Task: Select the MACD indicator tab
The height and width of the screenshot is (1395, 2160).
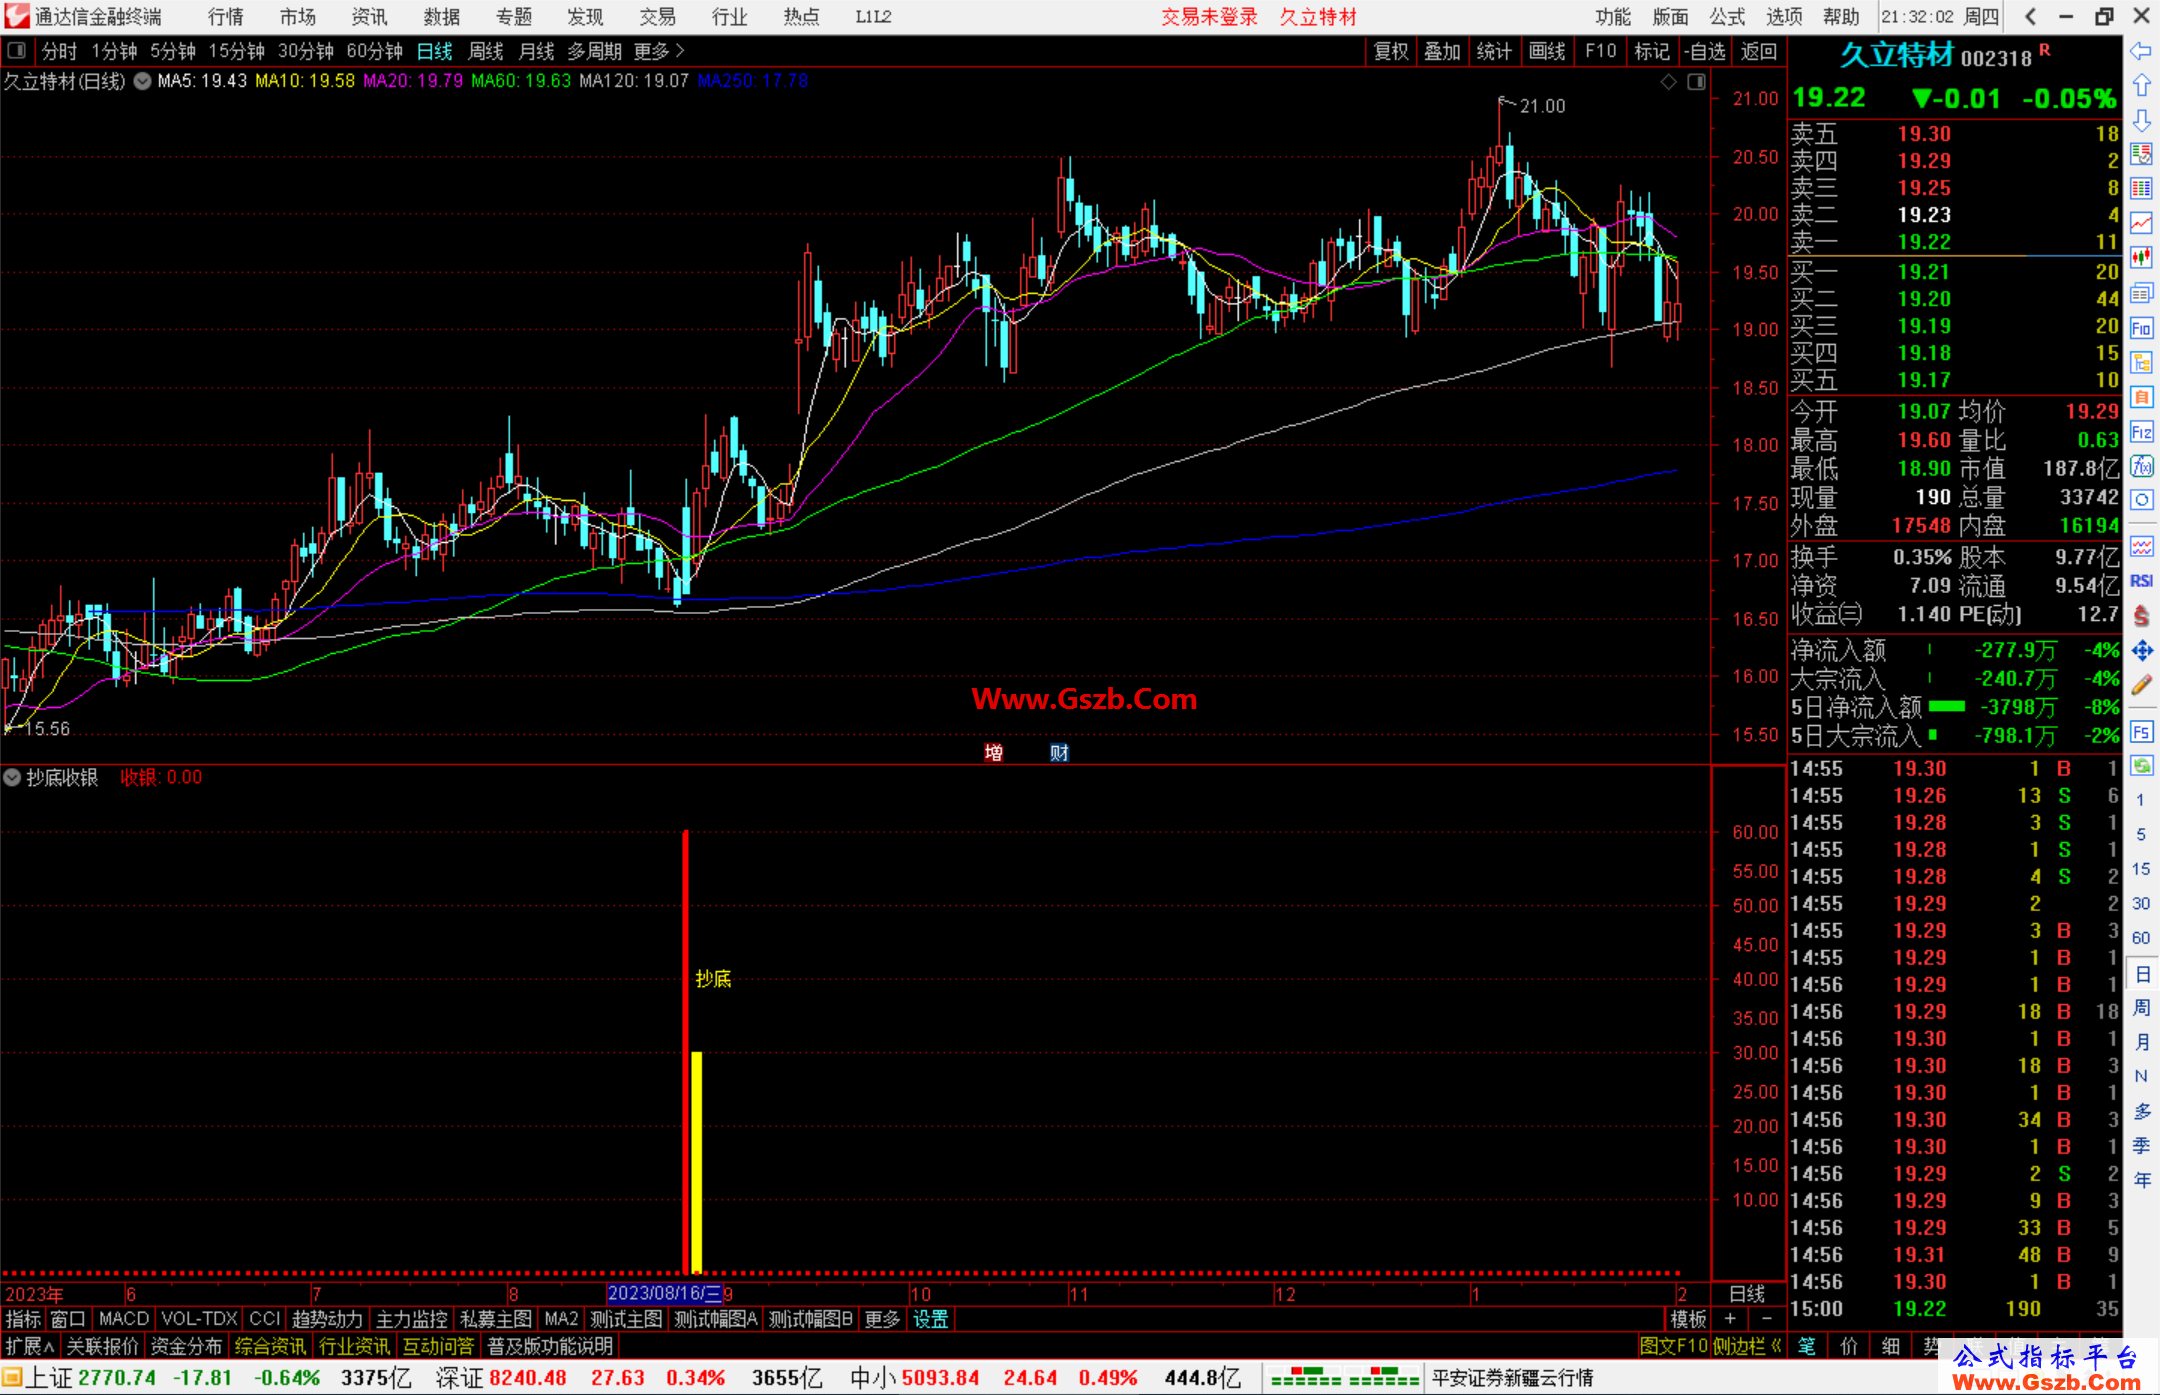Action: coord(124,1319)
